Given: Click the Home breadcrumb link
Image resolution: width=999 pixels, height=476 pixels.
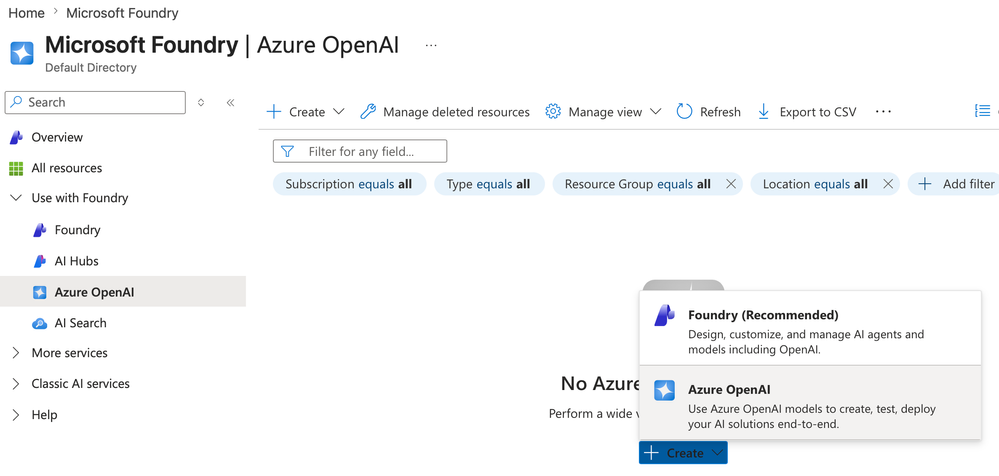Looking at the screenshot, I should pyautogui.click(x=26, y=13).
